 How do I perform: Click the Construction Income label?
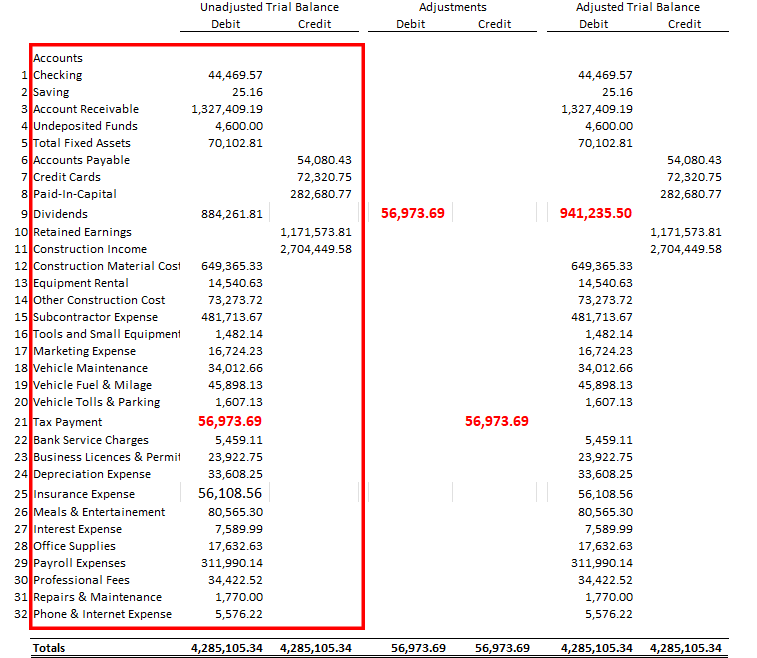point(90,249)
